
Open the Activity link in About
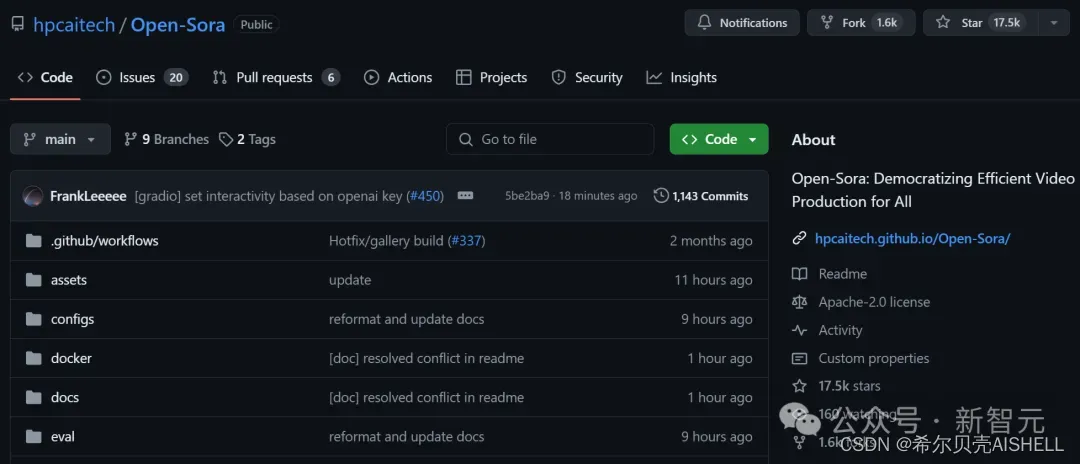point(840,330)
